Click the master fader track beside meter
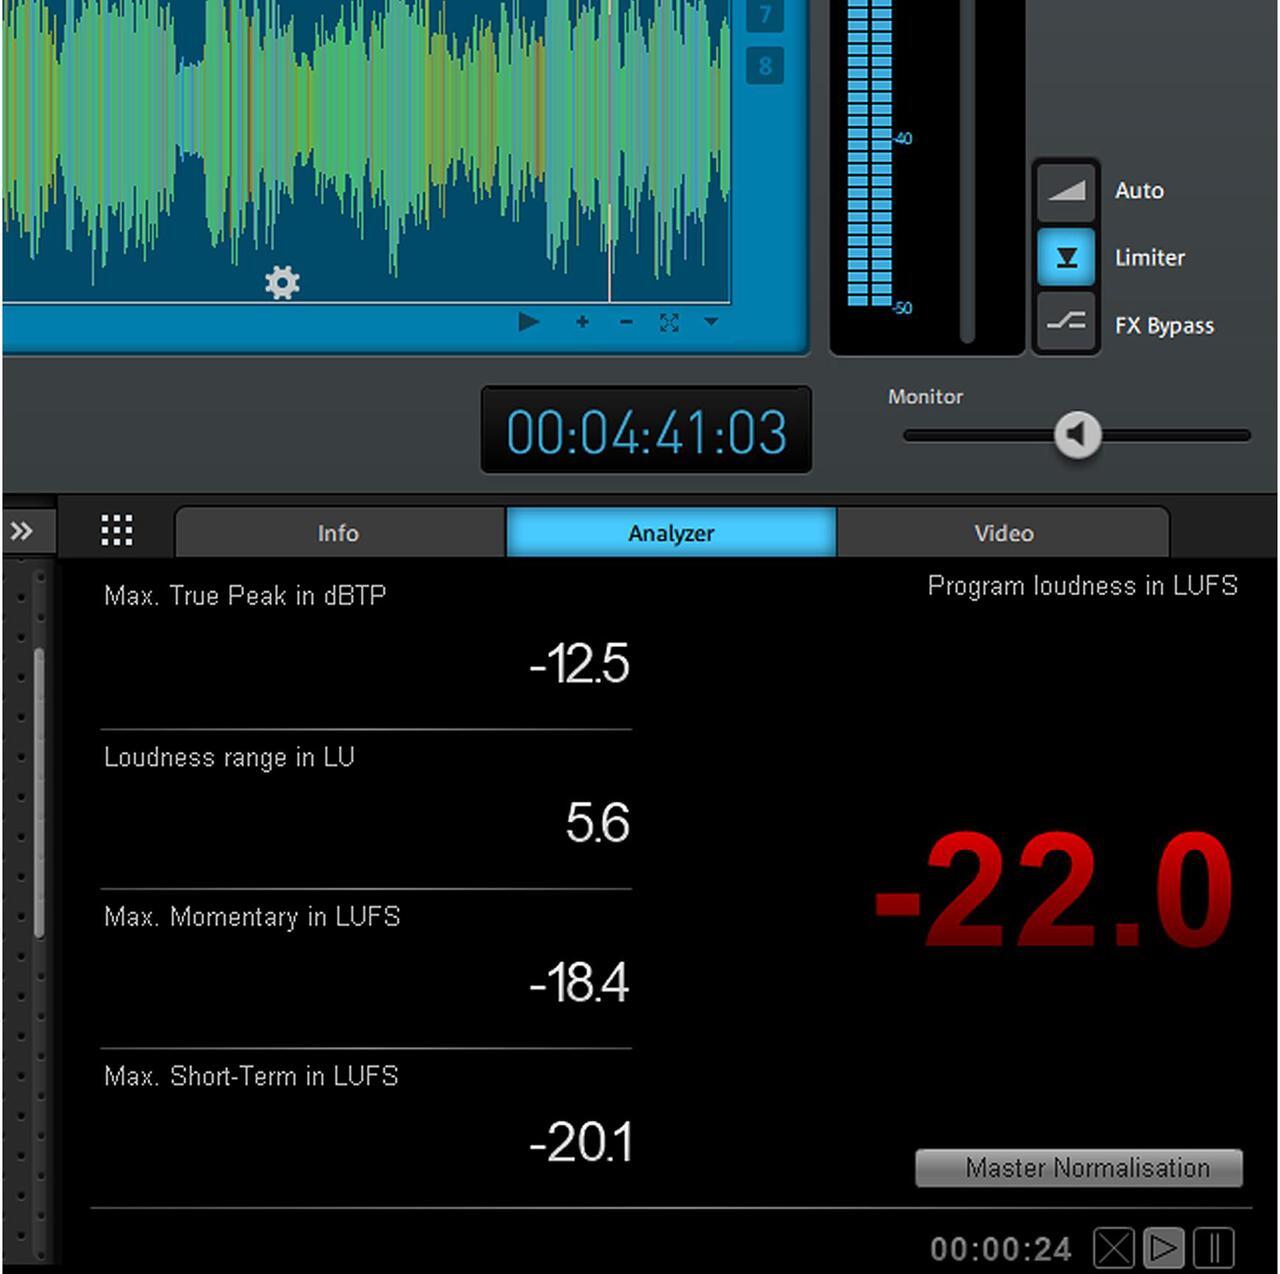Screen dimensions: 1280x1274 [x=967, y=170]
